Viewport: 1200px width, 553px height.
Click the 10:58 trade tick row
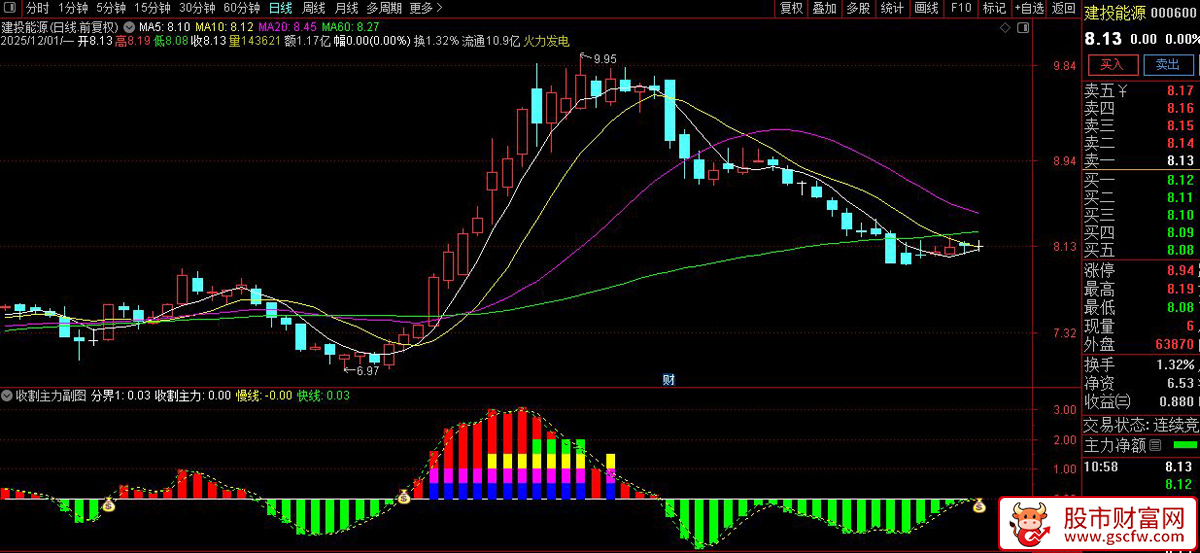(x=1142, y=466)
